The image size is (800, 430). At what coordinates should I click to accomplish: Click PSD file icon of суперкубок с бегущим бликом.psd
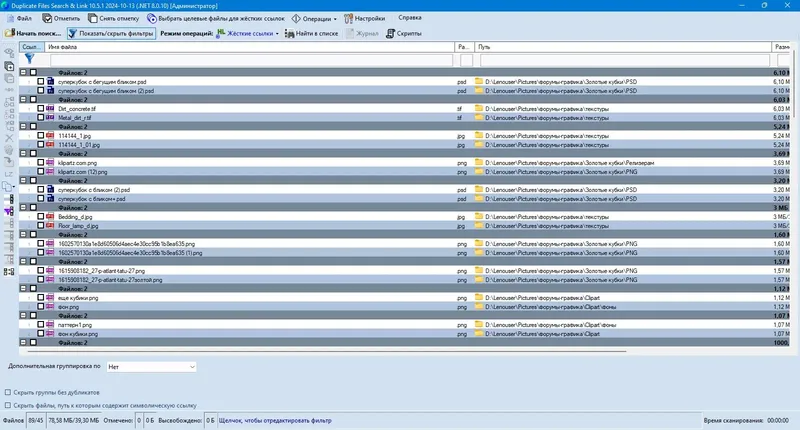[50, 82]
